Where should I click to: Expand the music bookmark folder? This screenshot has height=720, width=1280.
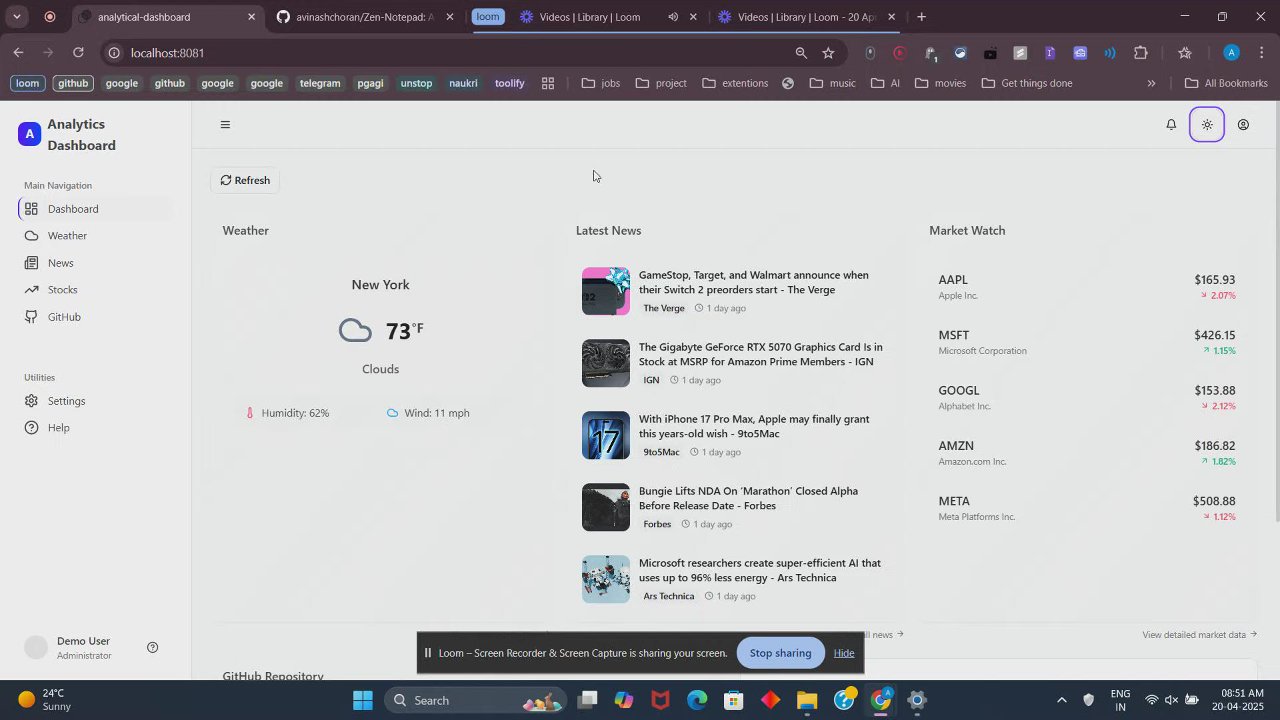[832, 83]
